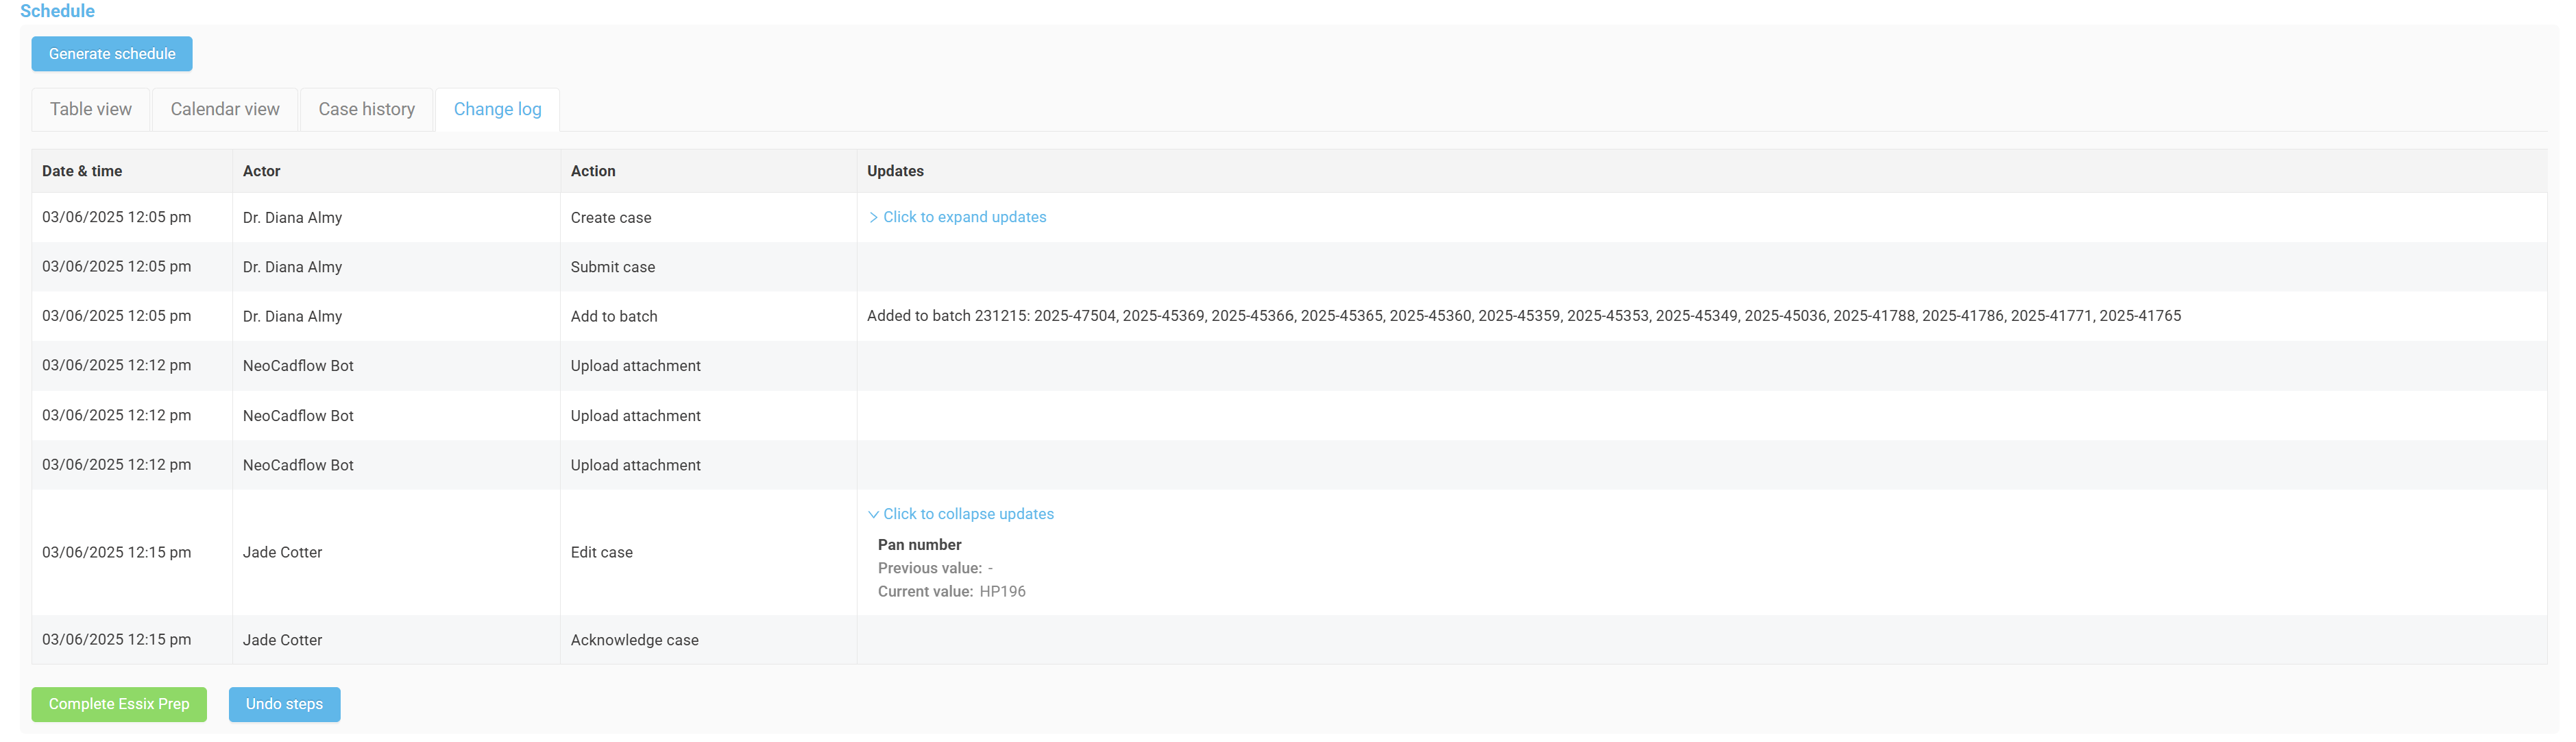This screenshot has height=742, width=2576.
Task: Collapse updates for the Edit case row
Action: tap(968, 514)
